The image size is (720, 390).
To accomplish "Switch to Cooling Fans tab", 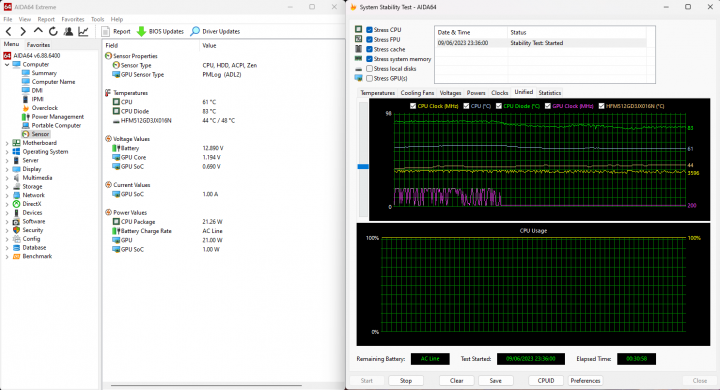I will click(417, 93).
